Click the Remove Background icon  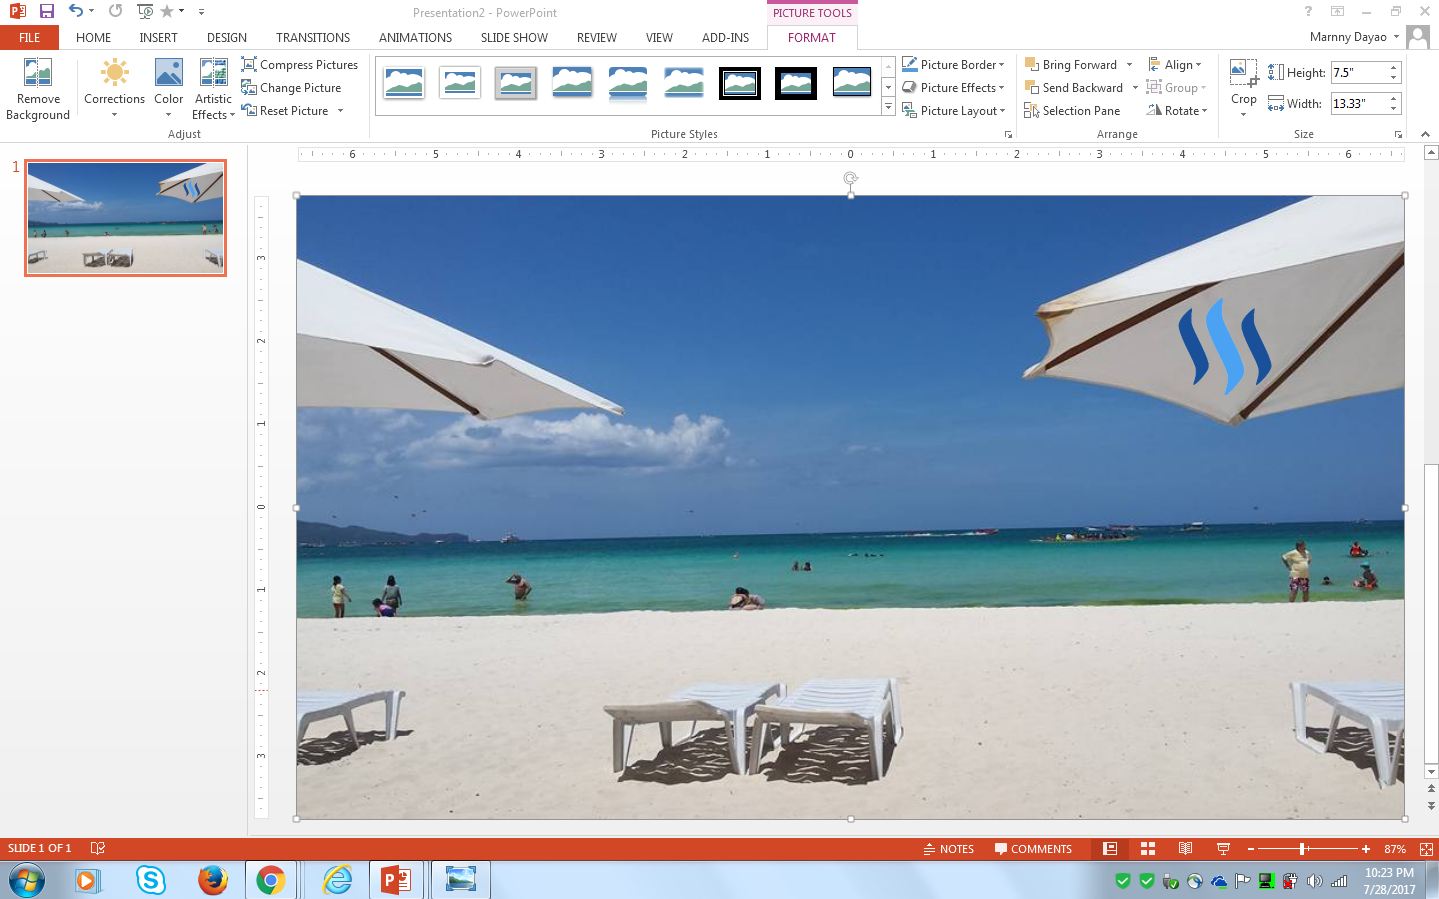(x=38, y=74)
